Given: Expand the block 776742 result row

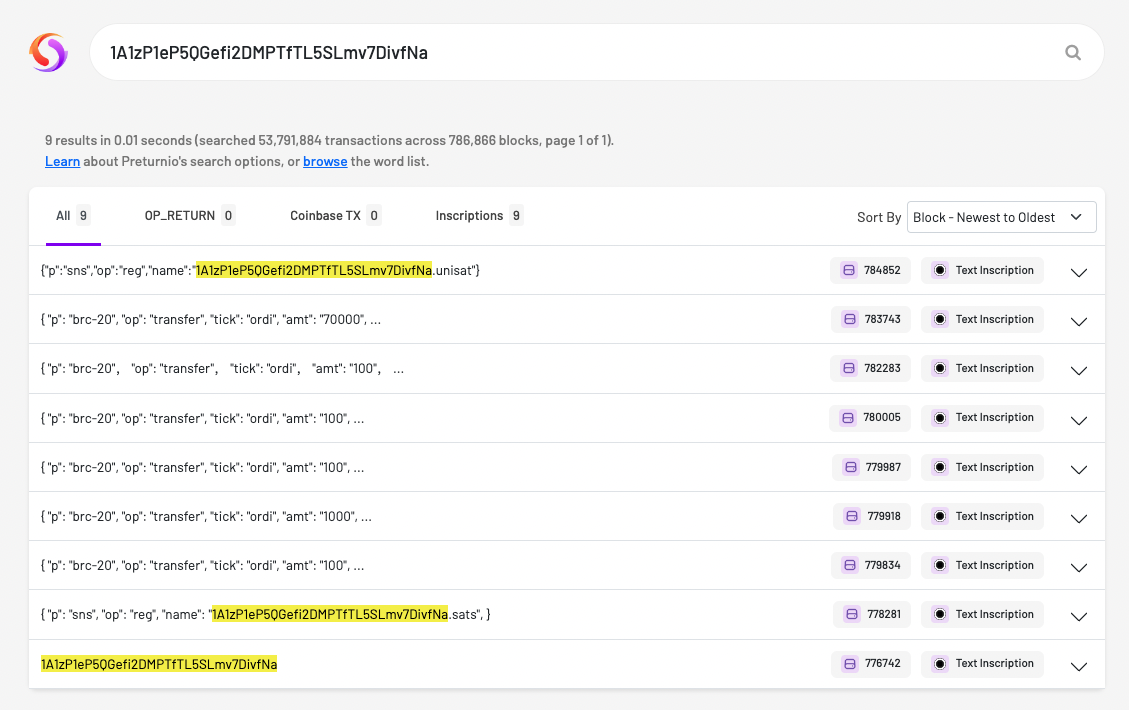Looking at the screenshot, I should point(1079,666).
